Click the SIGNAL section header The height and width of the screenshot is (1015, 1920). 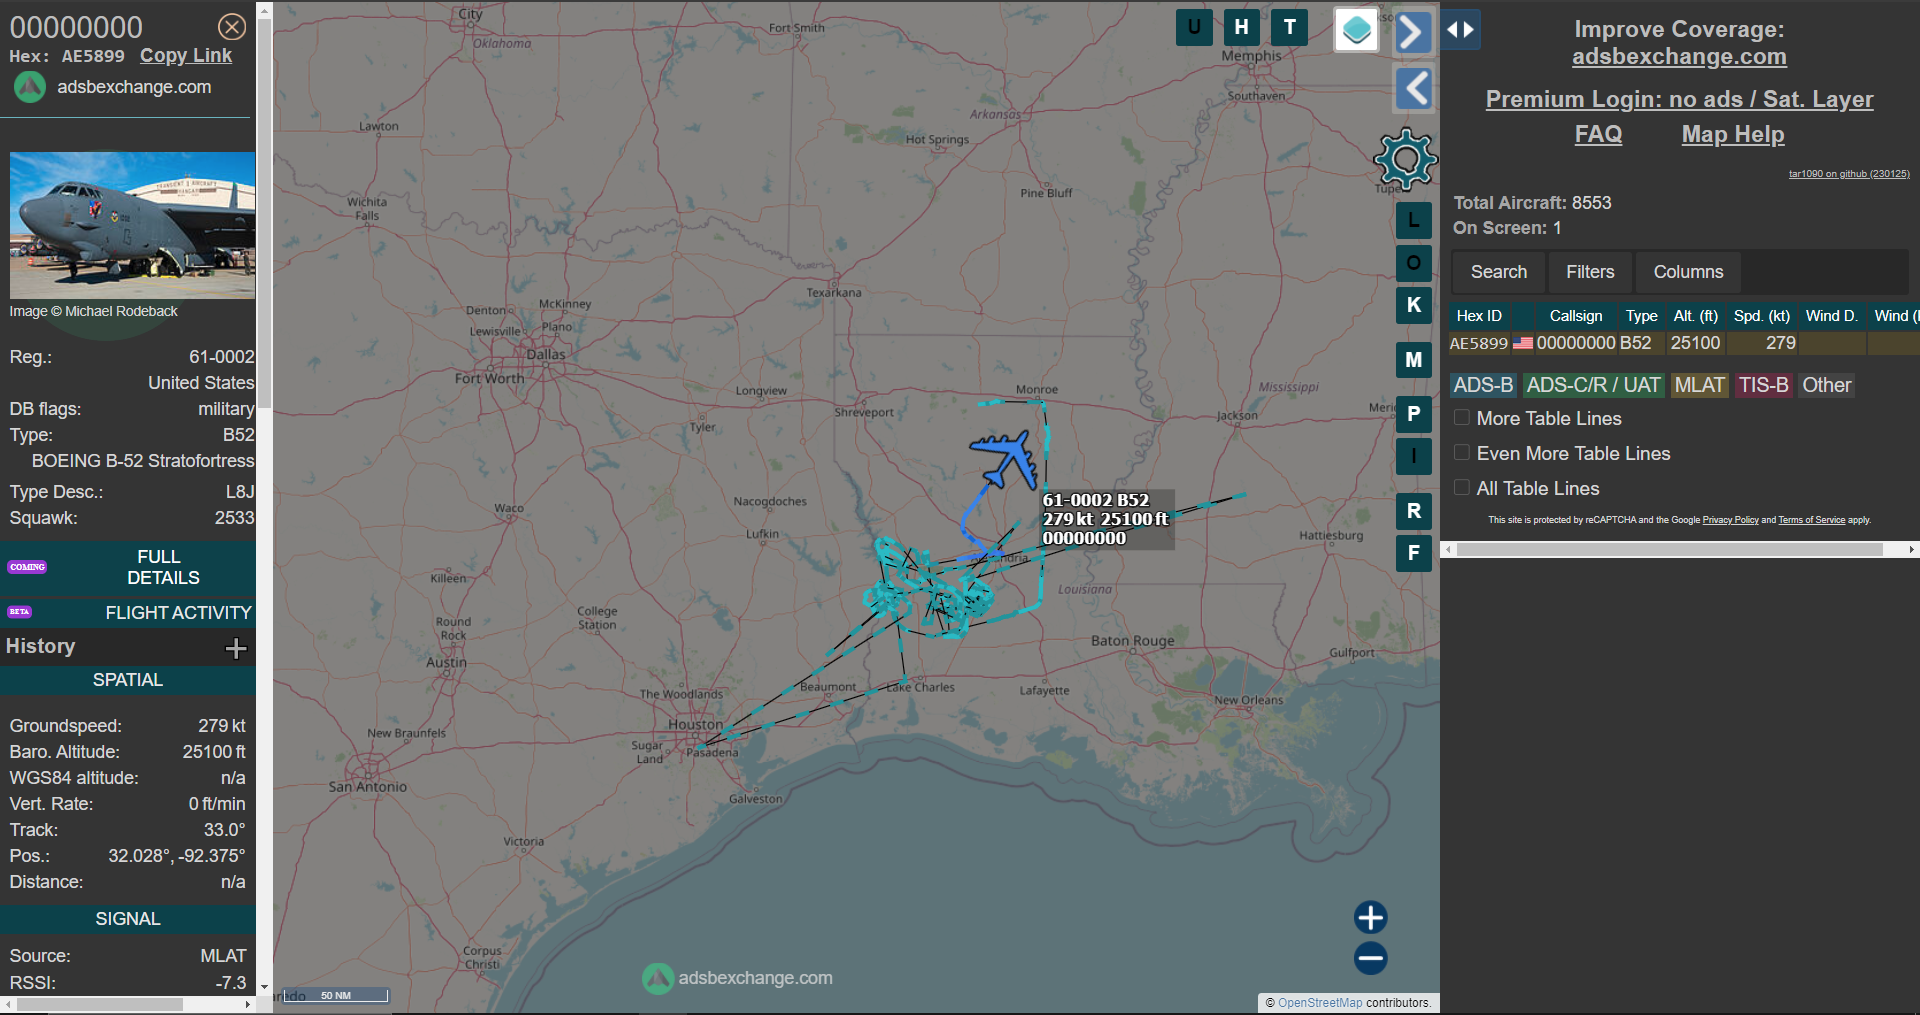[128, 919]
